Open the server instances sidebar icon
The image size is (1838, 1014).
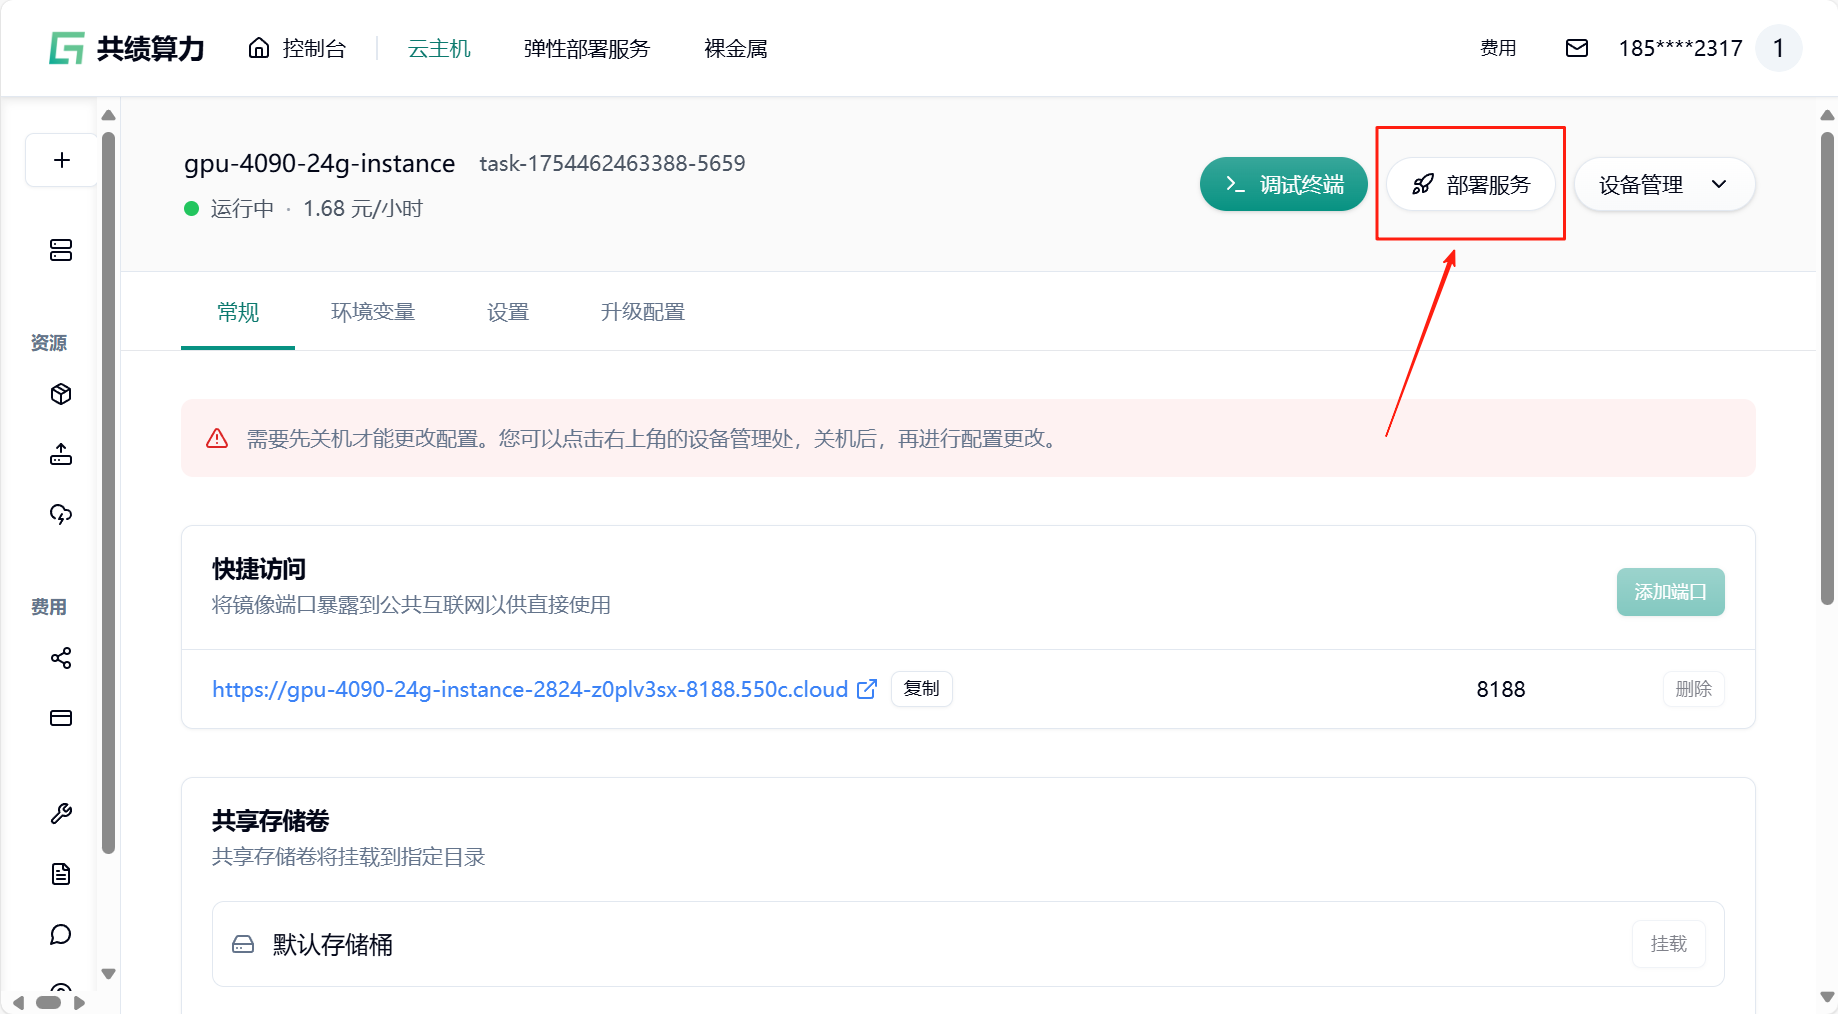click(x=61, y=250)
